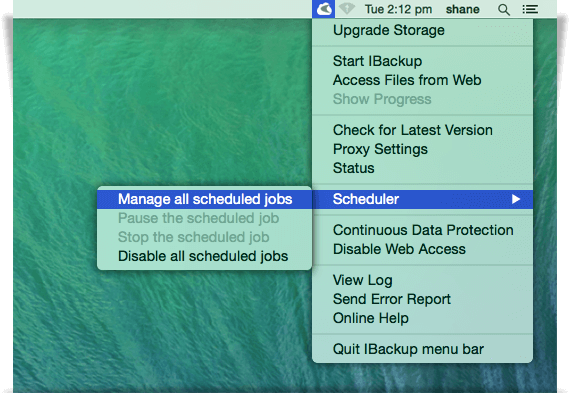Click the Scheduler submenu arrow

tap(515, 199)
